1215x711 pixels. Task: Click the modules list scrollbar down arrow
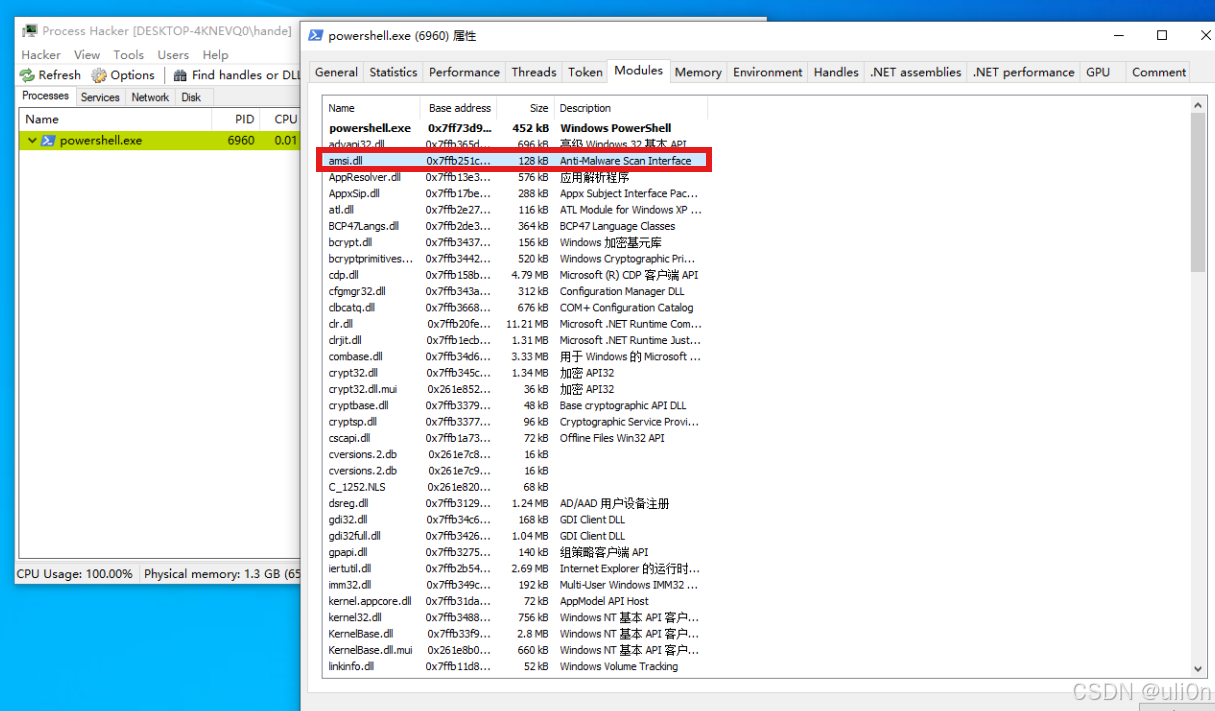(x=1199, y=669)
